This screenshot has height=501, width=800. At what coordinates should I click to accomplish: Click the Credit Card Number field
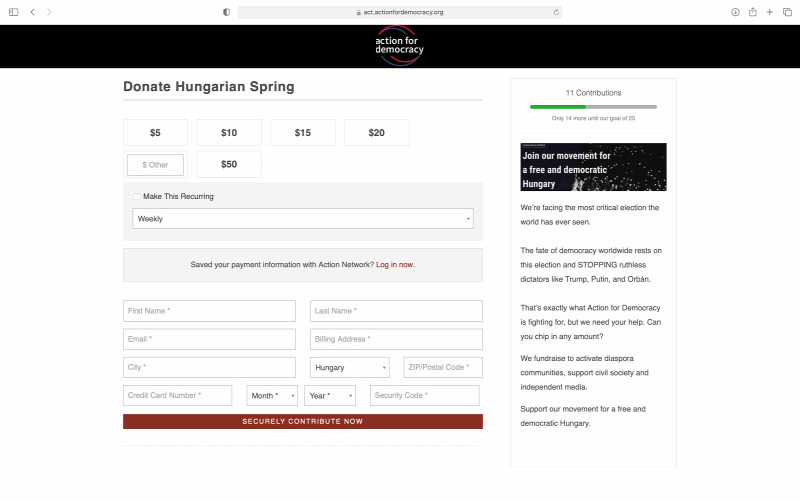click(178, 395)
